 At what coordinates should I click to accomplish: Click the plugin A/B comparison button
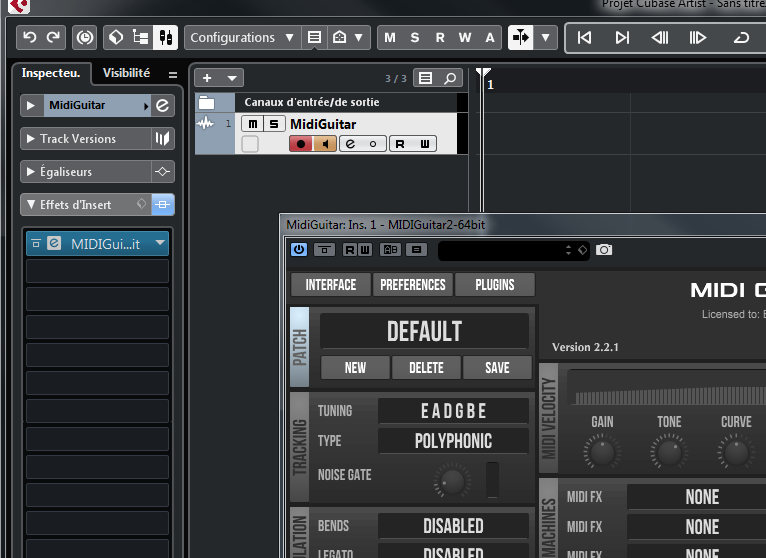[390, 250]
